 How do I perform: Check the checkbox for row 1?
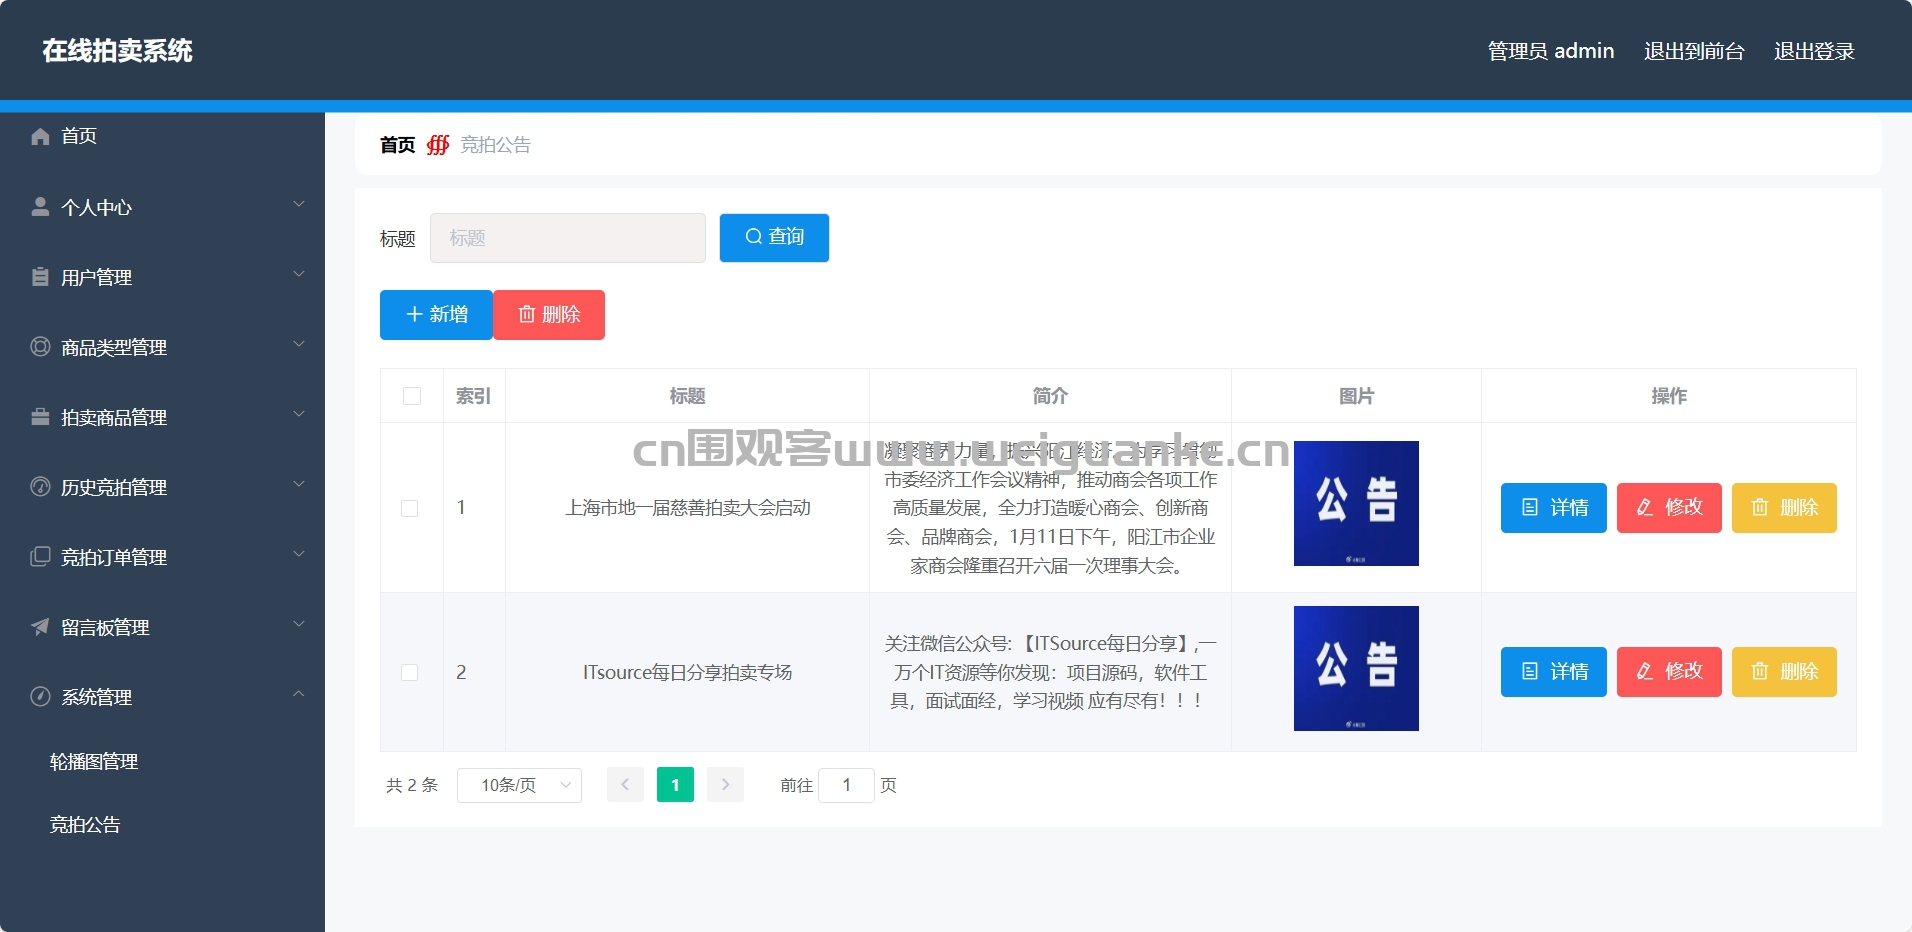[x=410, y=508]
